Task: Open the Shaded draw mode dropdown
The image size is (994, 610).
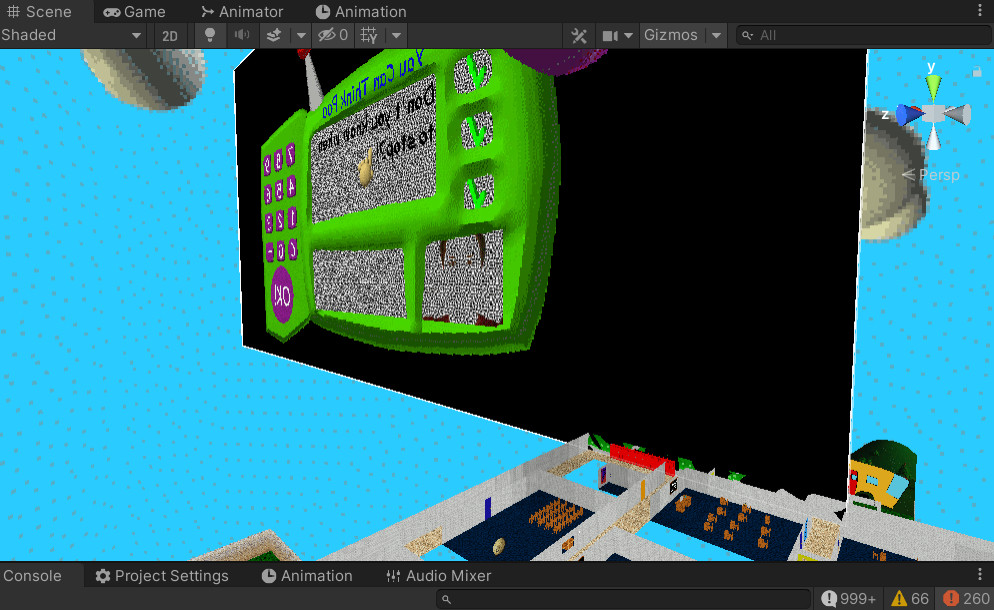Action: pos(72,35)
